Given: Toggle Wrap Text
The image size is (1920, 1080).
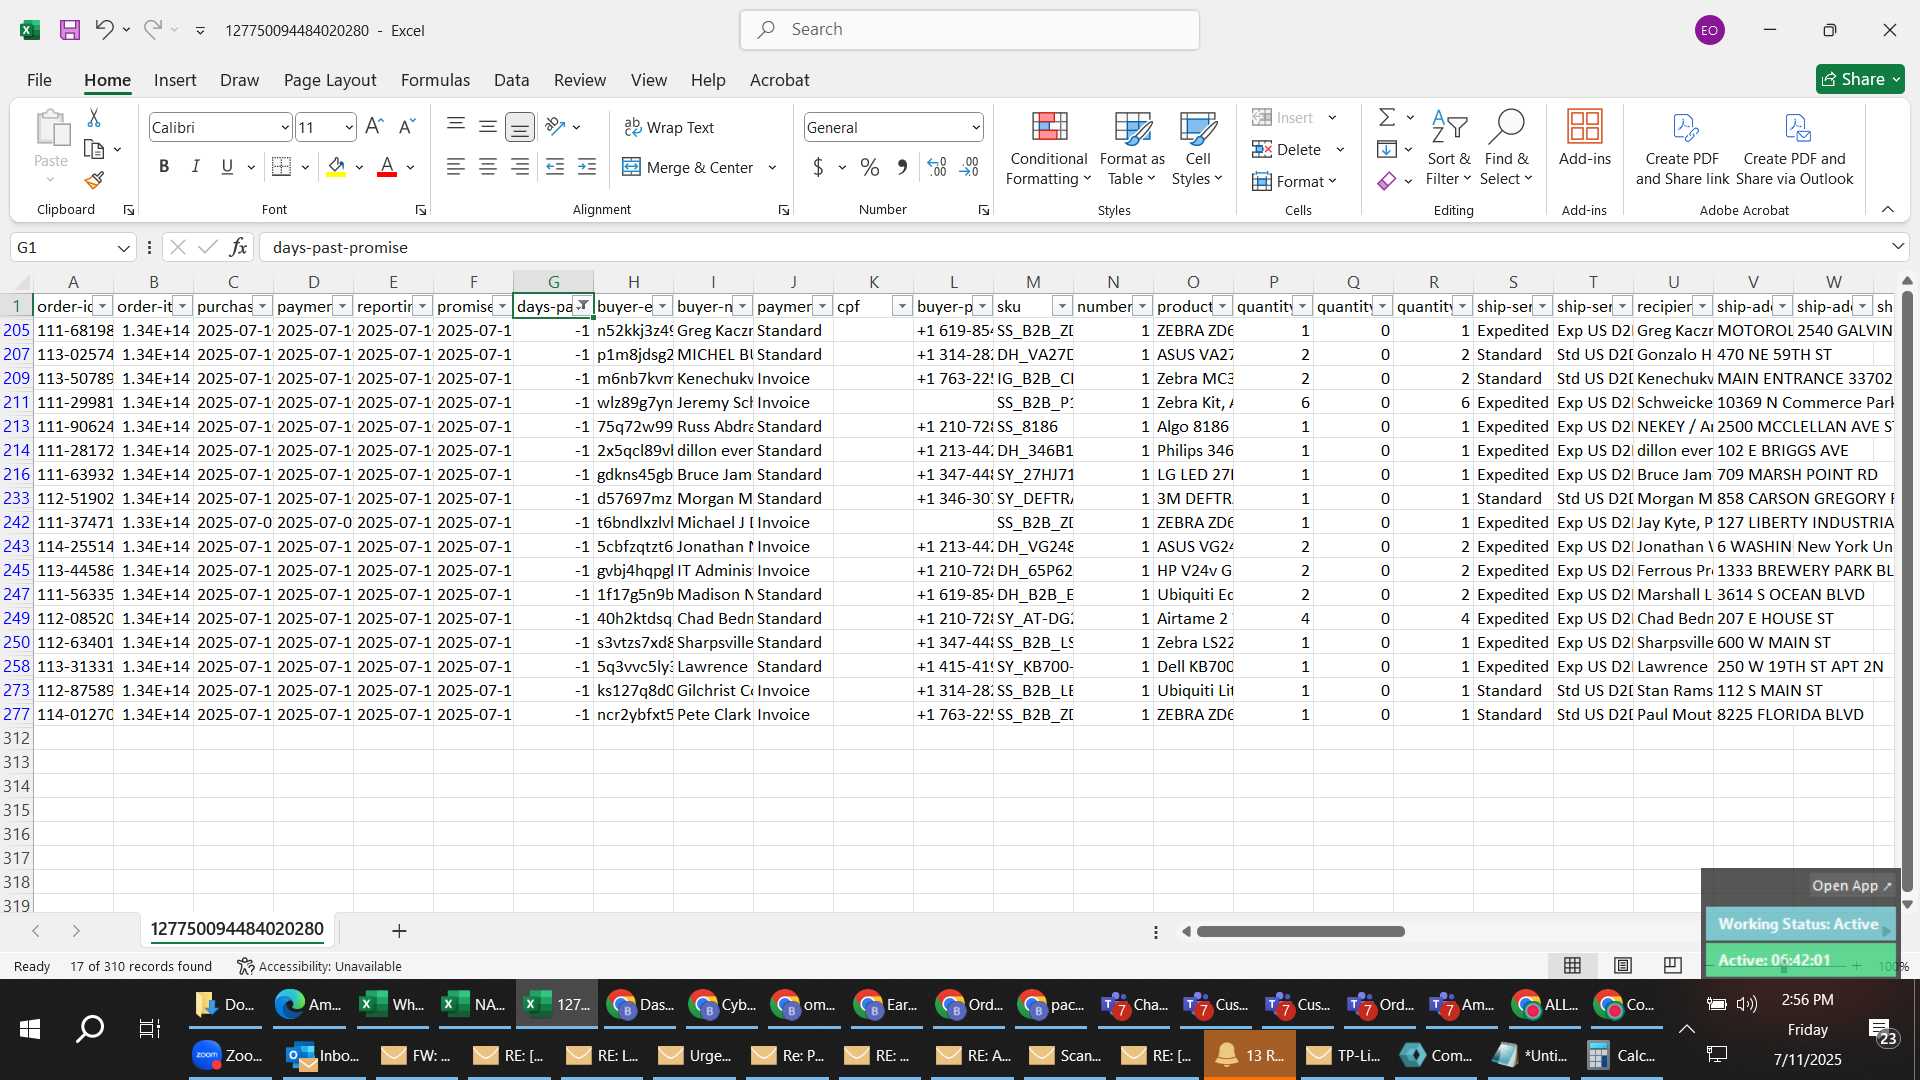Looking at the screenshot, I should 669,127.
